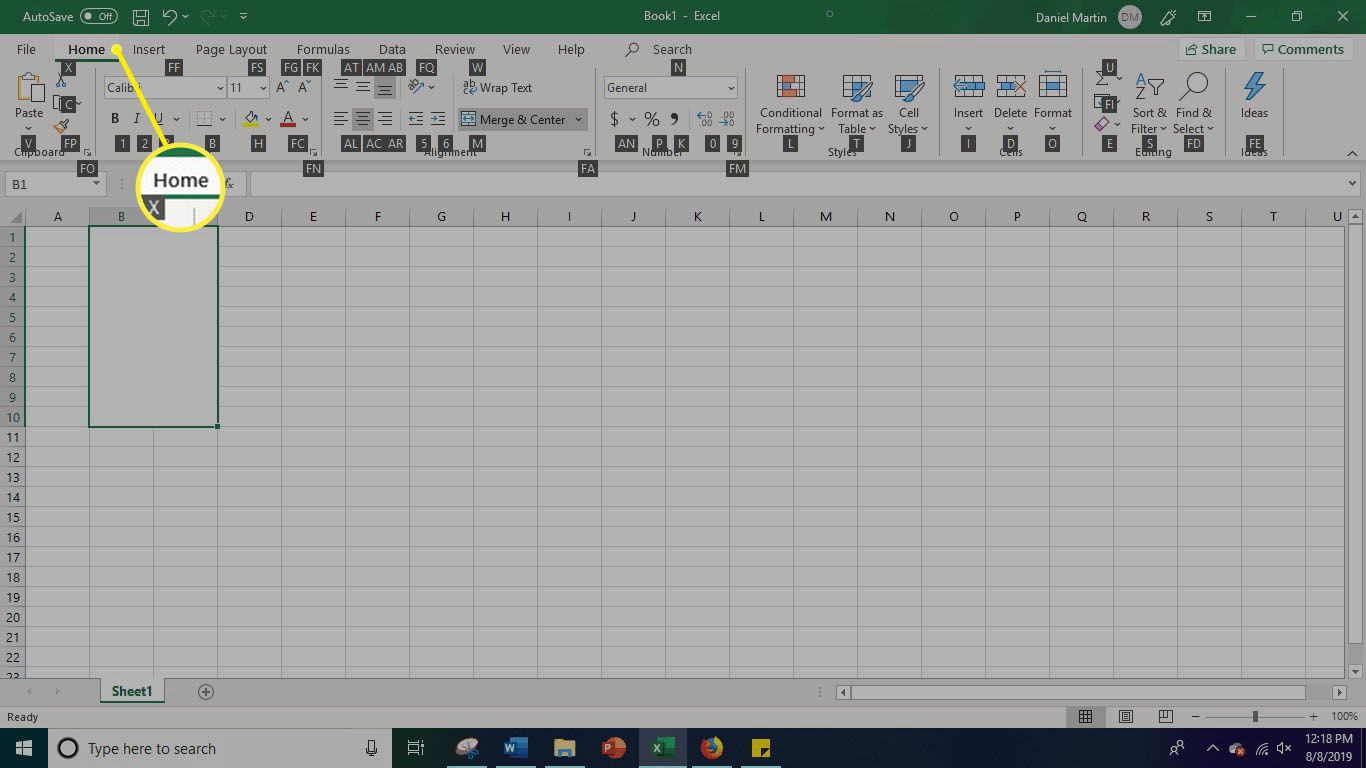
Task: Switch to the Review tab
Action: (455, 49)
